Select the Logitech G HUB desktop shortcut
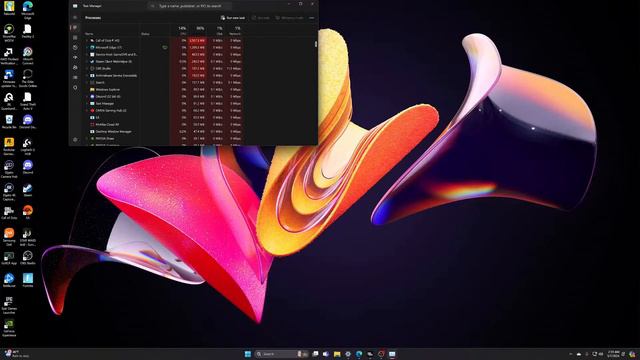This screenshot has width=640, height=360. pos(28,147)
